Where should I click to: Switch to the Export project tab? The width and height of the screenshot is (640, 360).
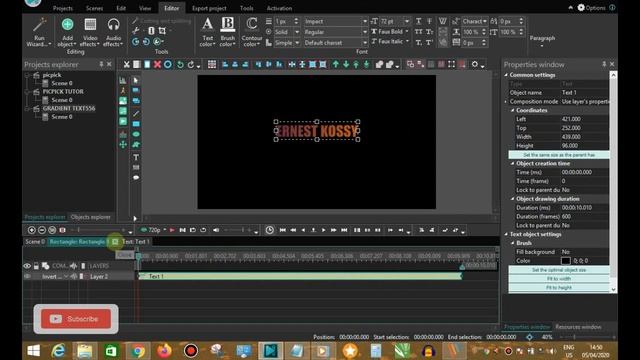coord(209,8)
